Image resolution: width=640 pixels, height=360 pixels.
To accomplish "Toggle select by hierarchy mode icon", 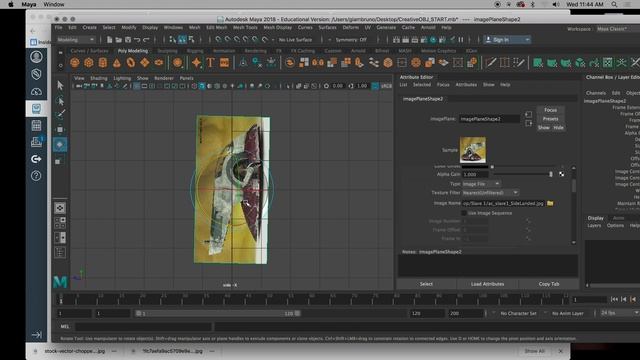I will 173,40.
